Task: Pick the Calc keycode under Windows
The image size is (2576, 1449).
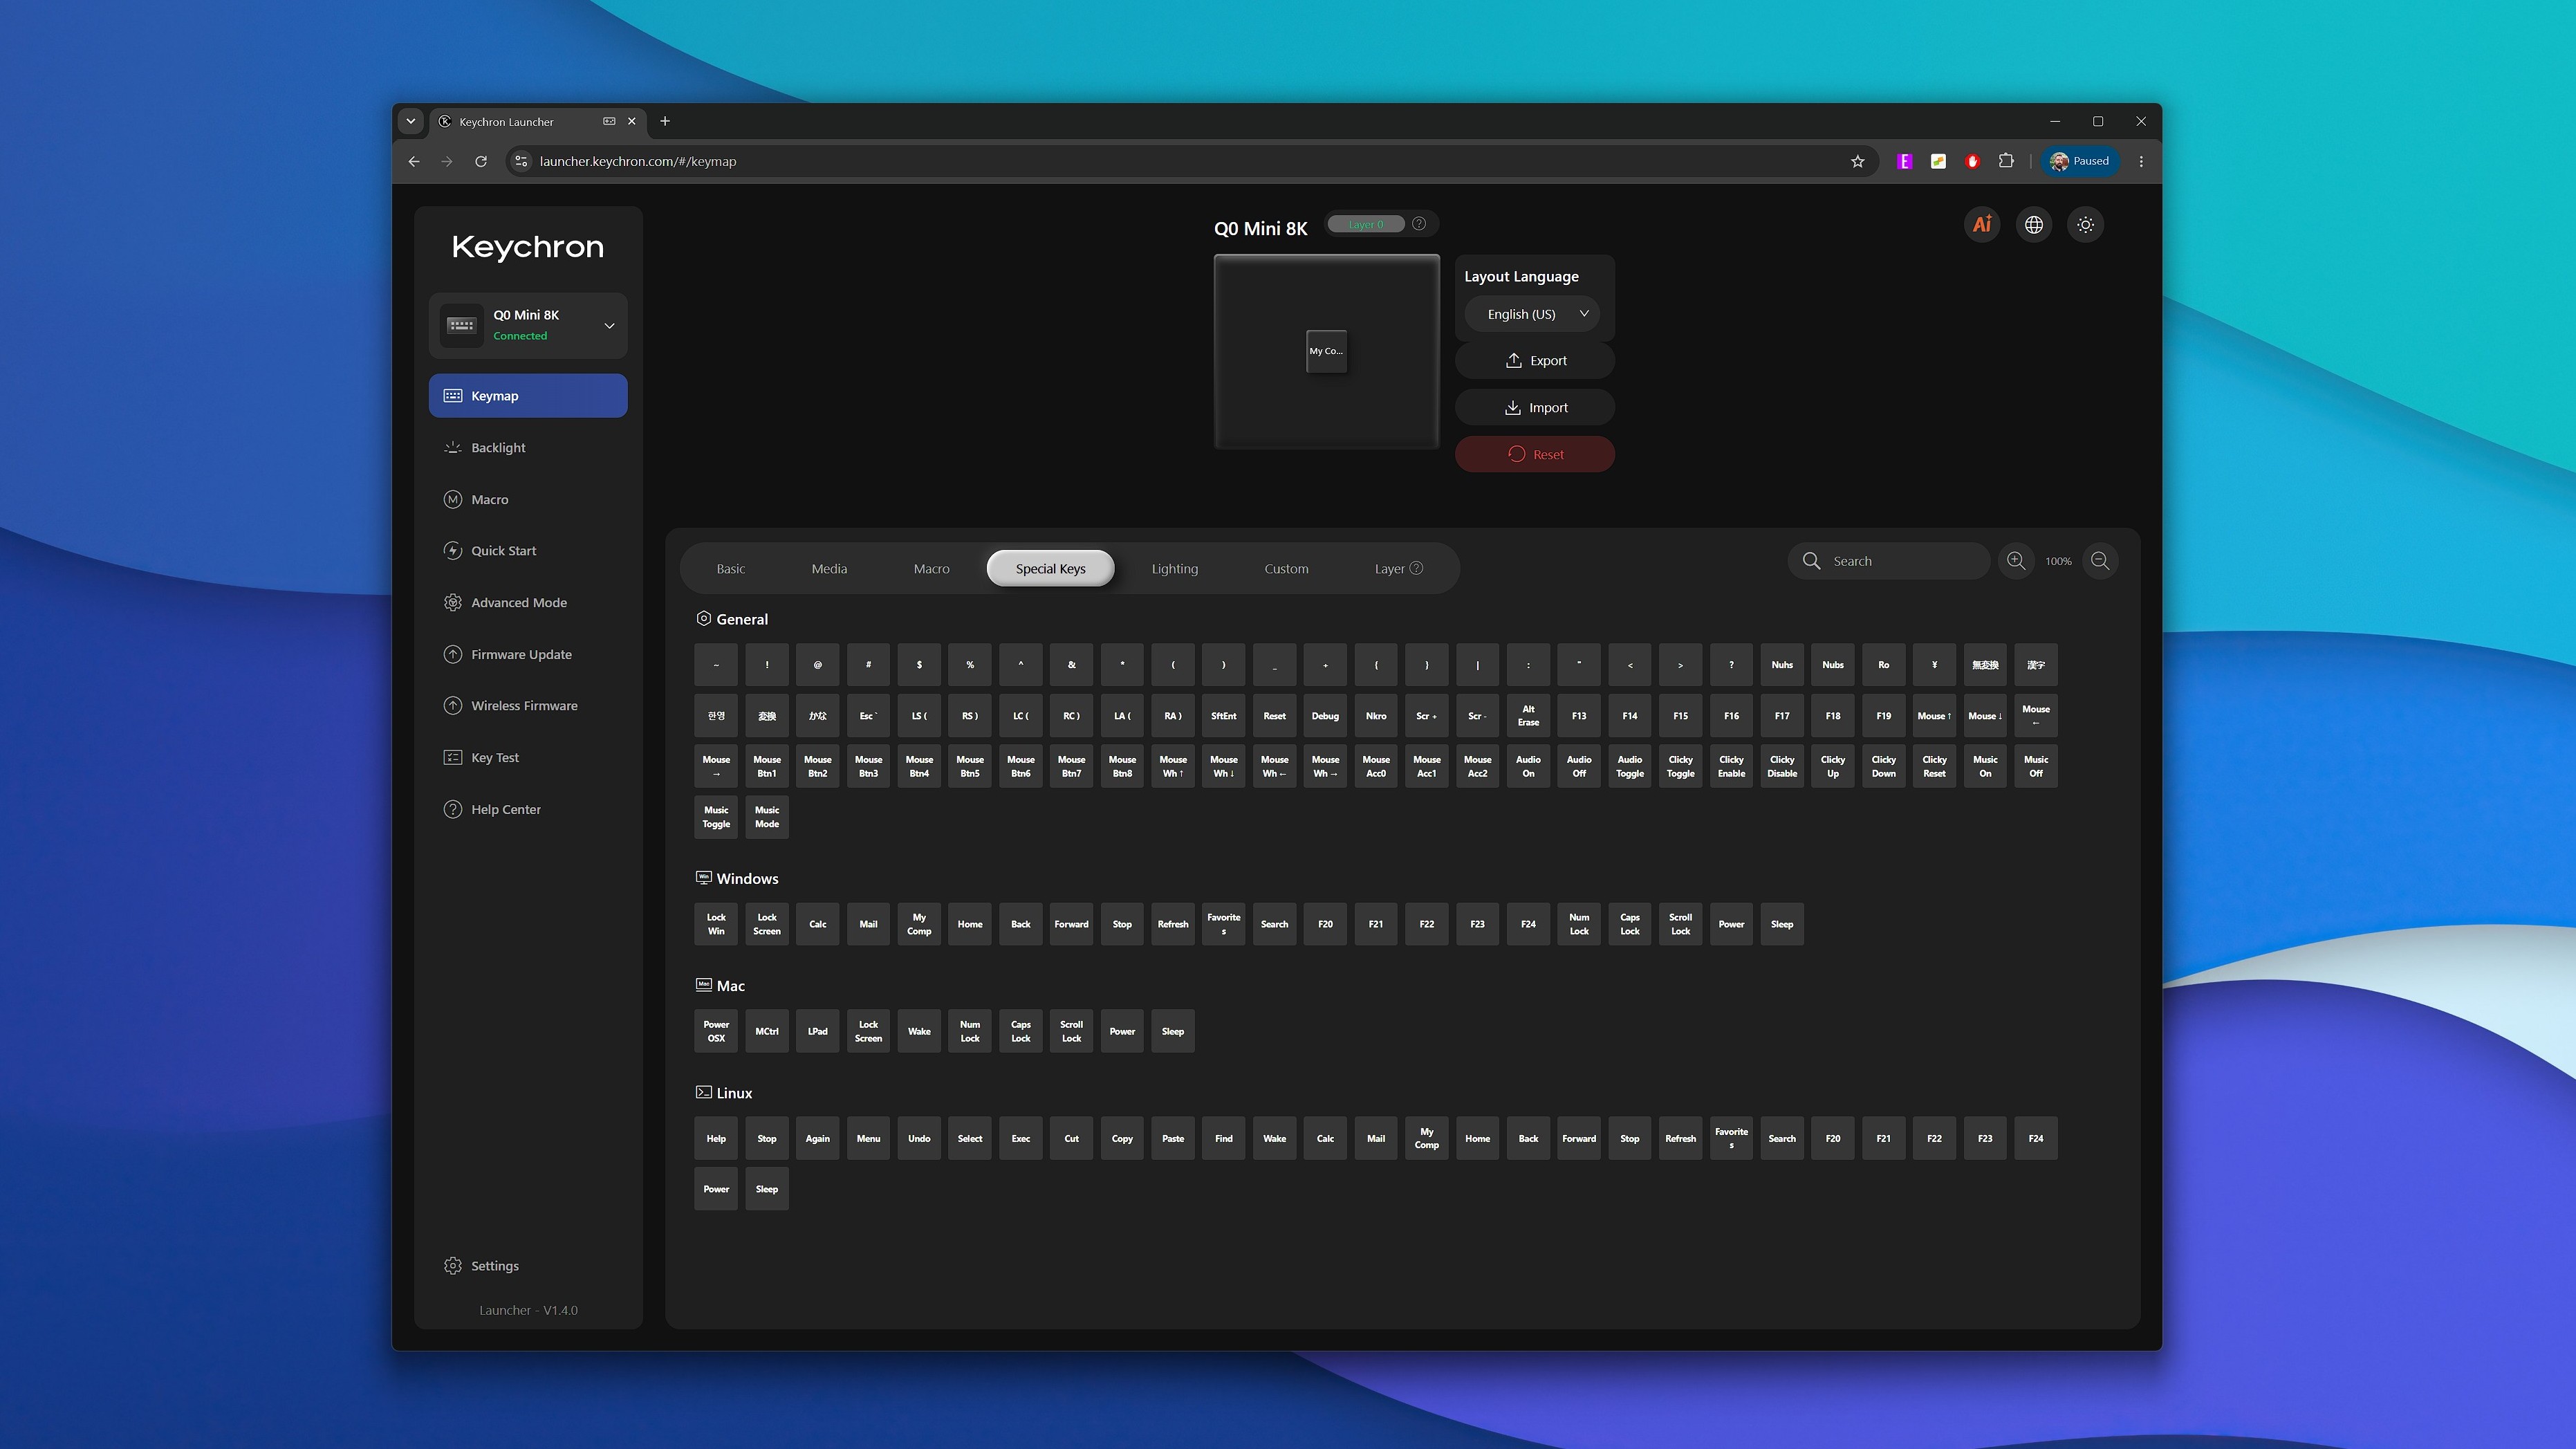Action: tap(817, 924)
